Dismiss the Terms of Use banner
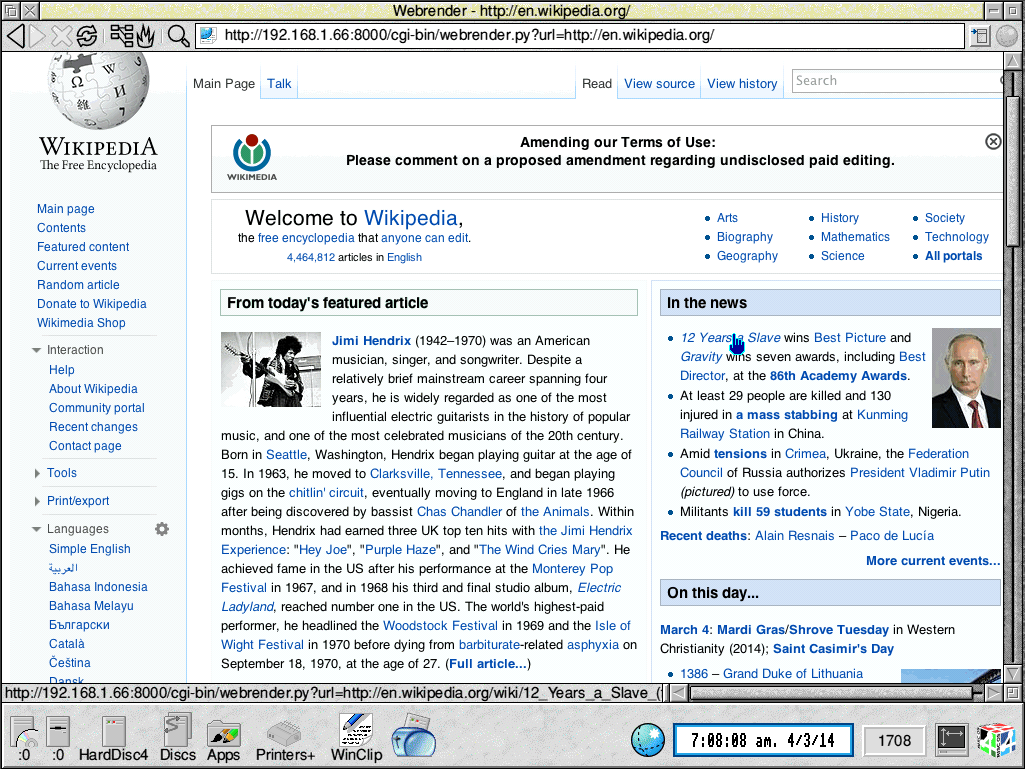This screenshot has height=769, width=1025. 992,141
